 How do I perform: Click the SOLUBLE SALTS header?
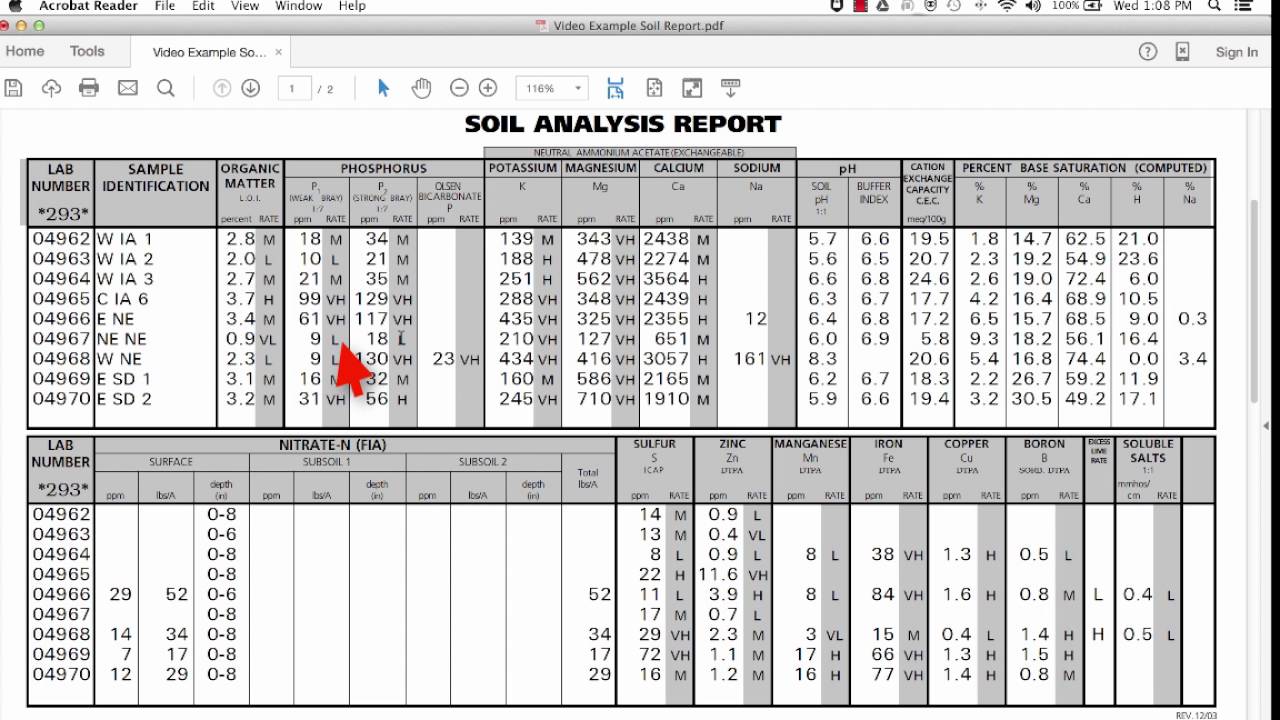[1148, 451]
